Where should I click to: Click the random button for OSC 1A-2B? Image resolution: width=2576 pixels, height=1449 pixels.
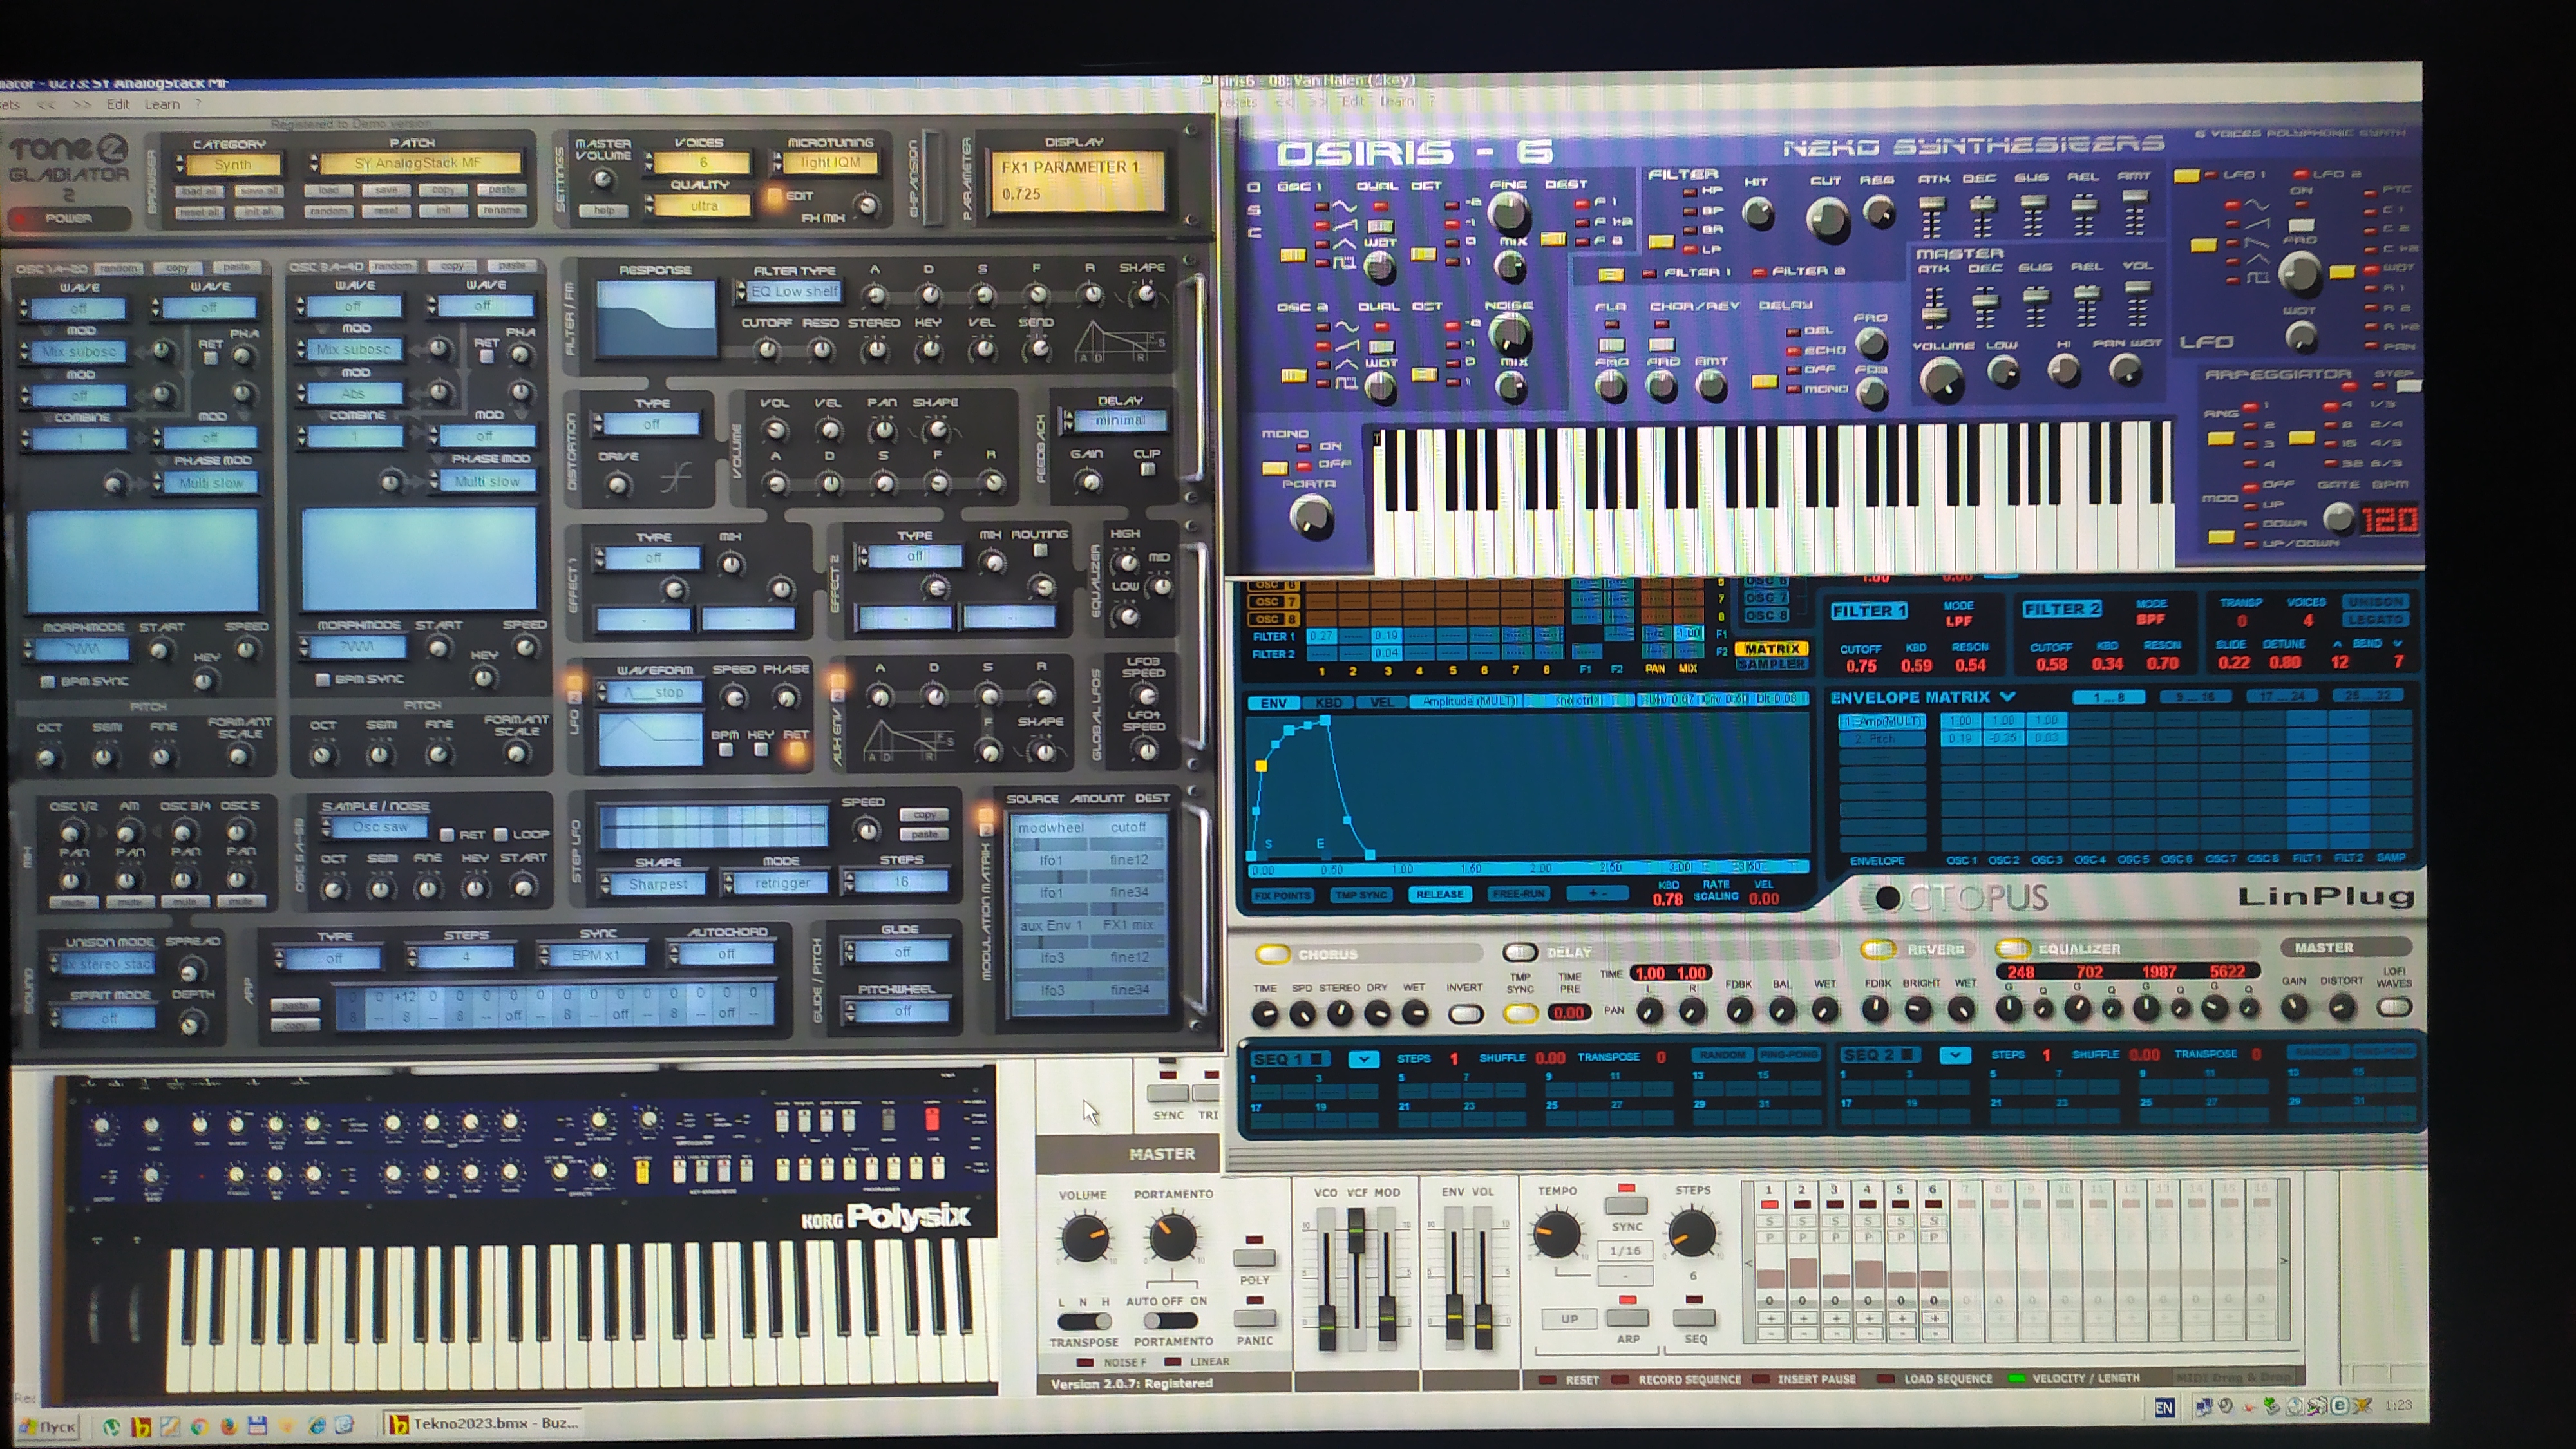[119, 268]
